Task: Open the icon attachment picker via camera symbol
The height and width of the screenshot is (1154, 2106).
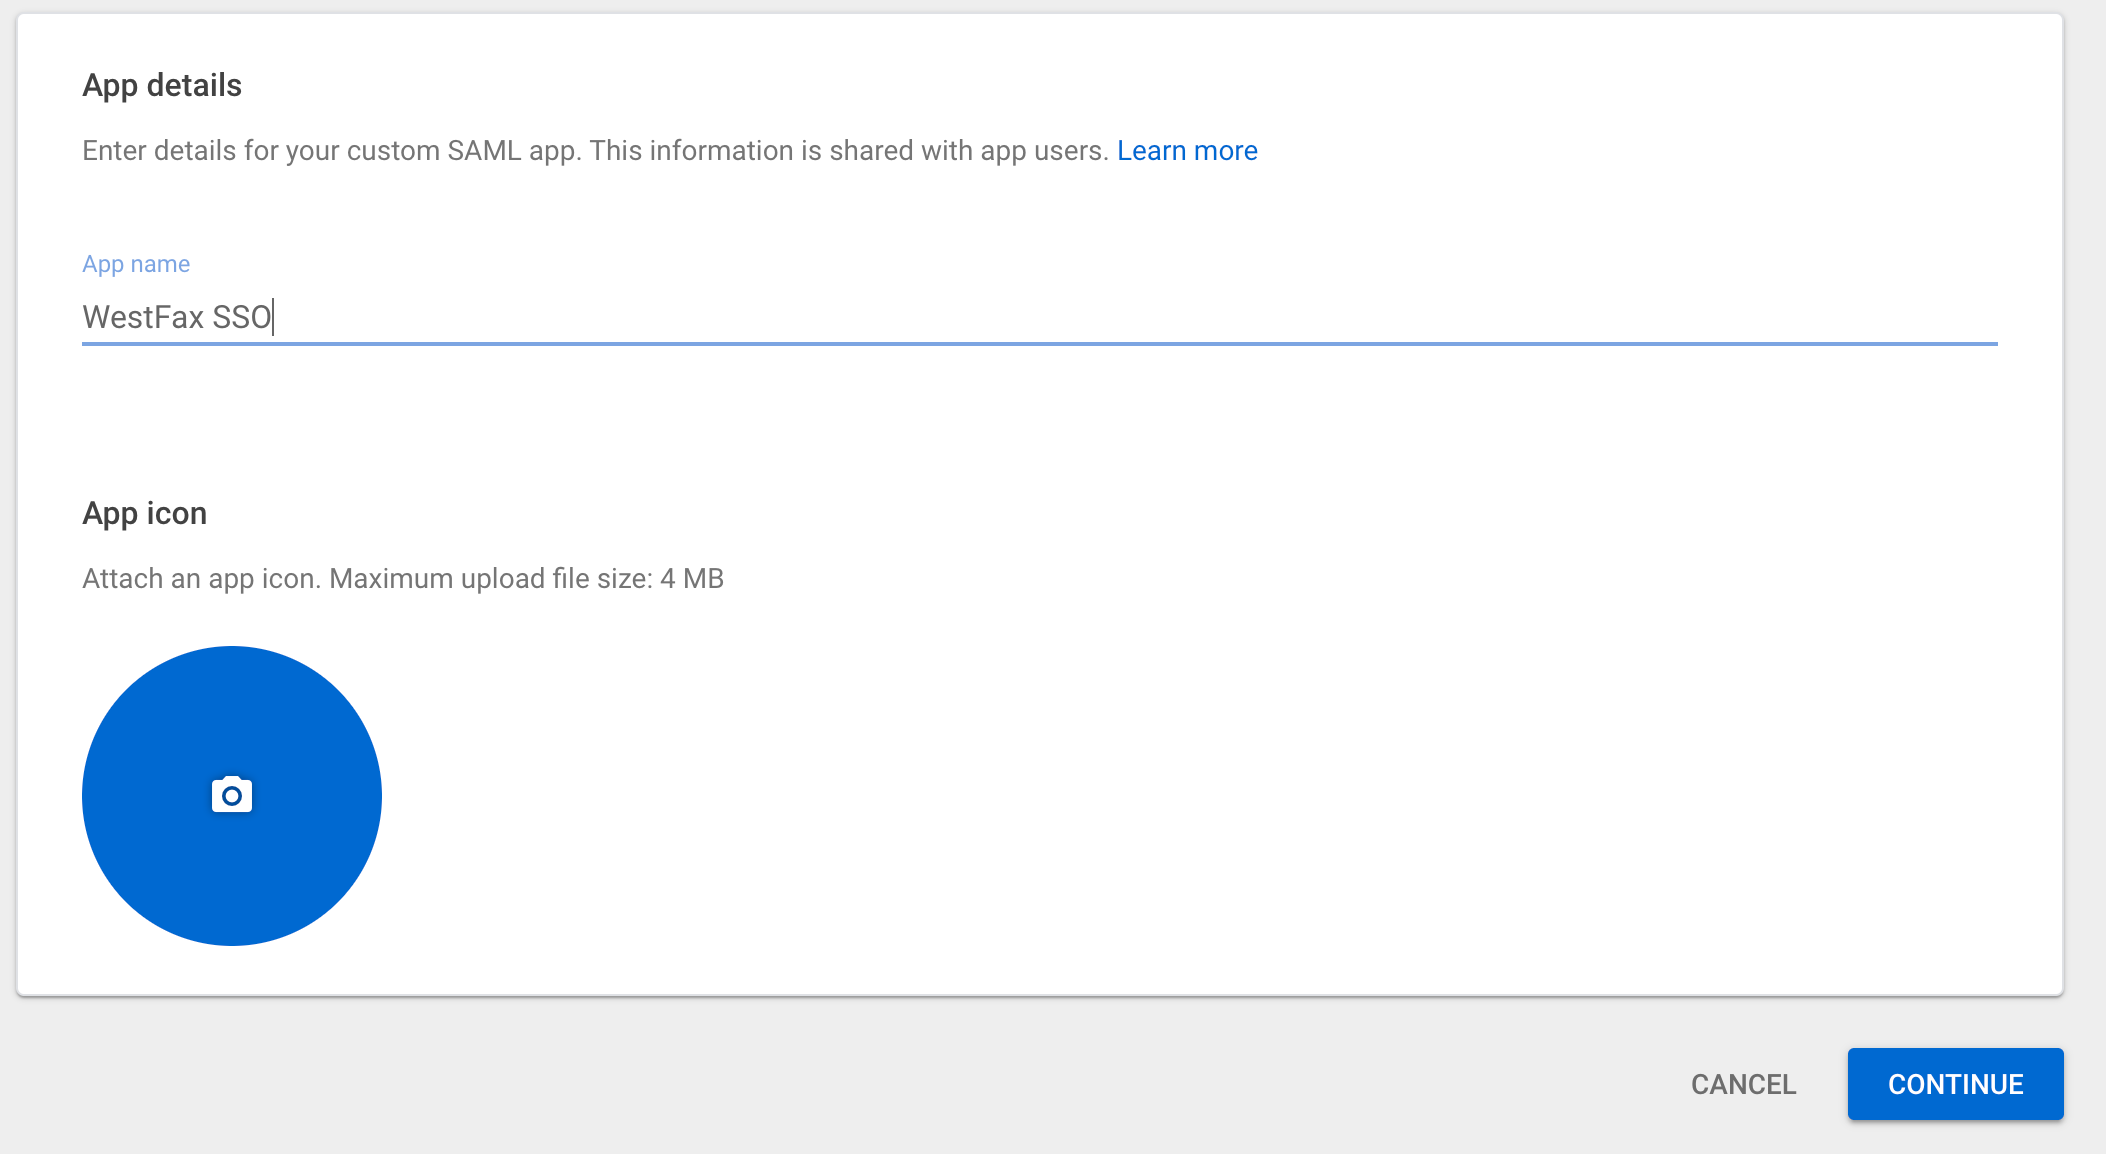Action: (231, 795)
